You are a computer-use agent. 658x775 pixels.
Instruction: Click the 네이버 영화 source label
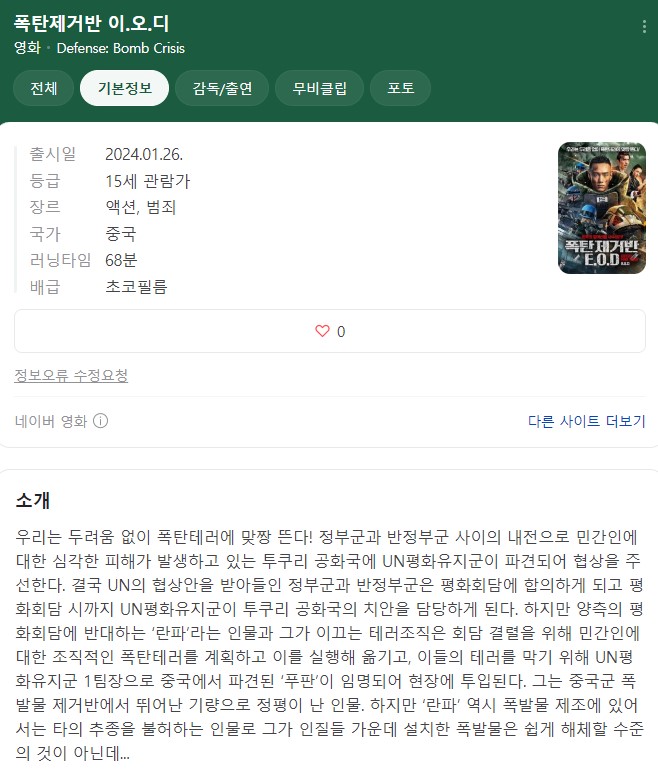point(51,421)
